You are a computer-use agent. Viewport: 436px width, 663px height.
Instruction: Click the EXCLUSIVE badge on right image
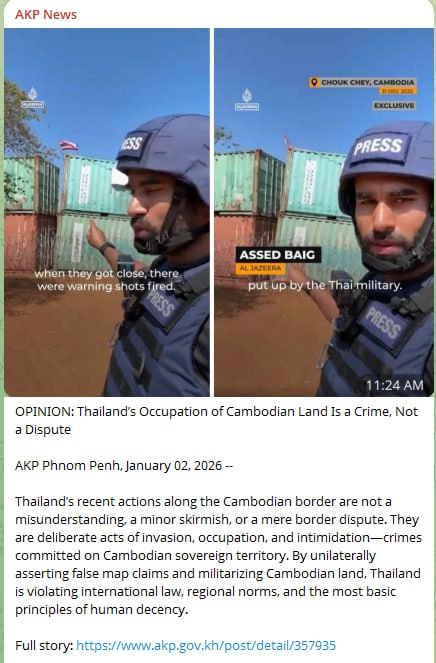394,105
